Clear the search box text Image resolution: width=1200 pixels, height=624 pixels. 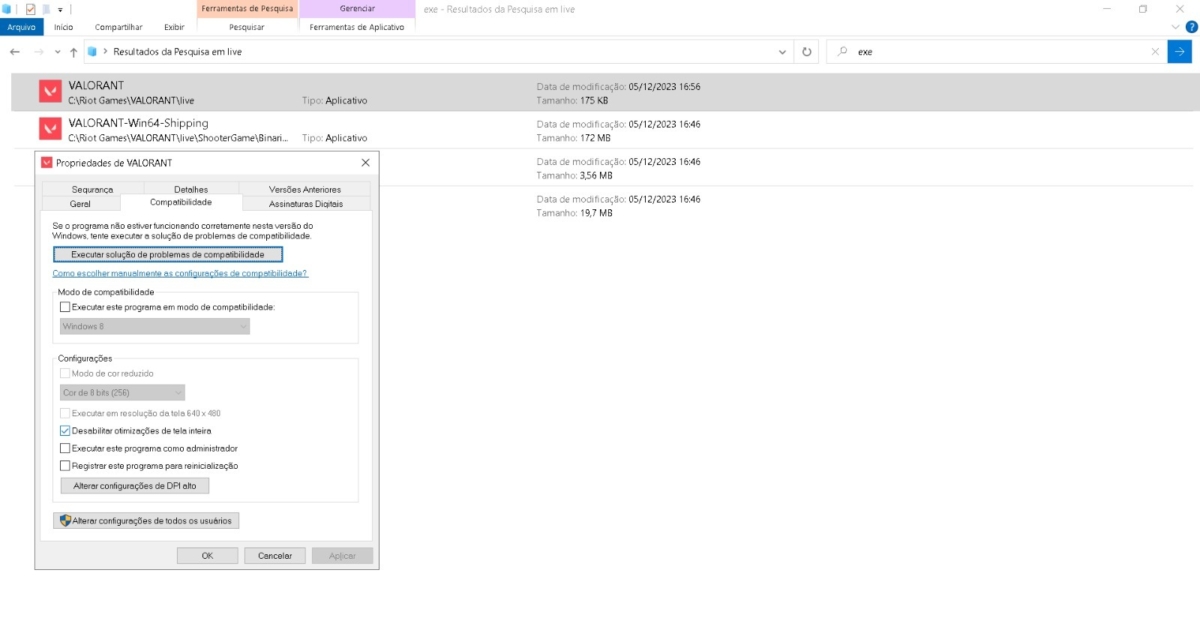click(x=1155, y=51)
